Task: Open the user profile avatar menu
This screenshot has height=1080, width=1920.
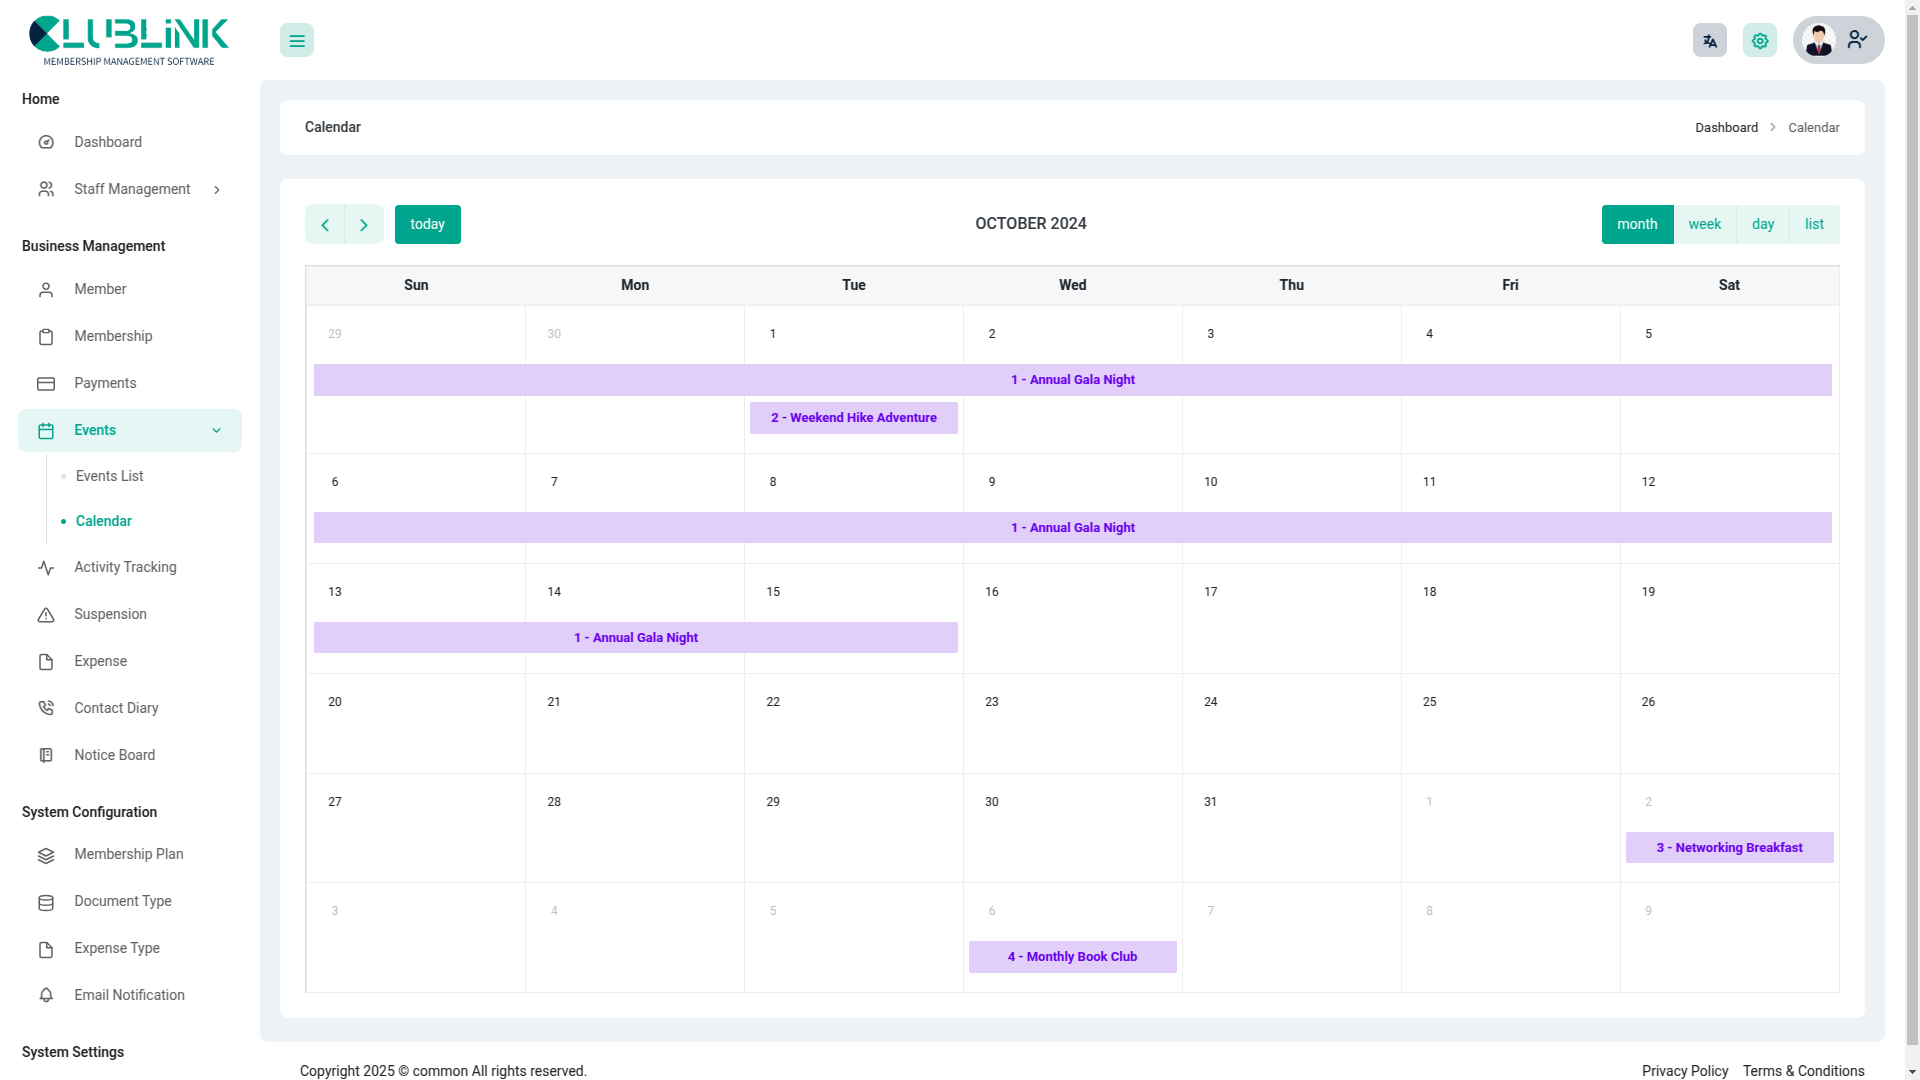Action: [x=1819, y=41]
